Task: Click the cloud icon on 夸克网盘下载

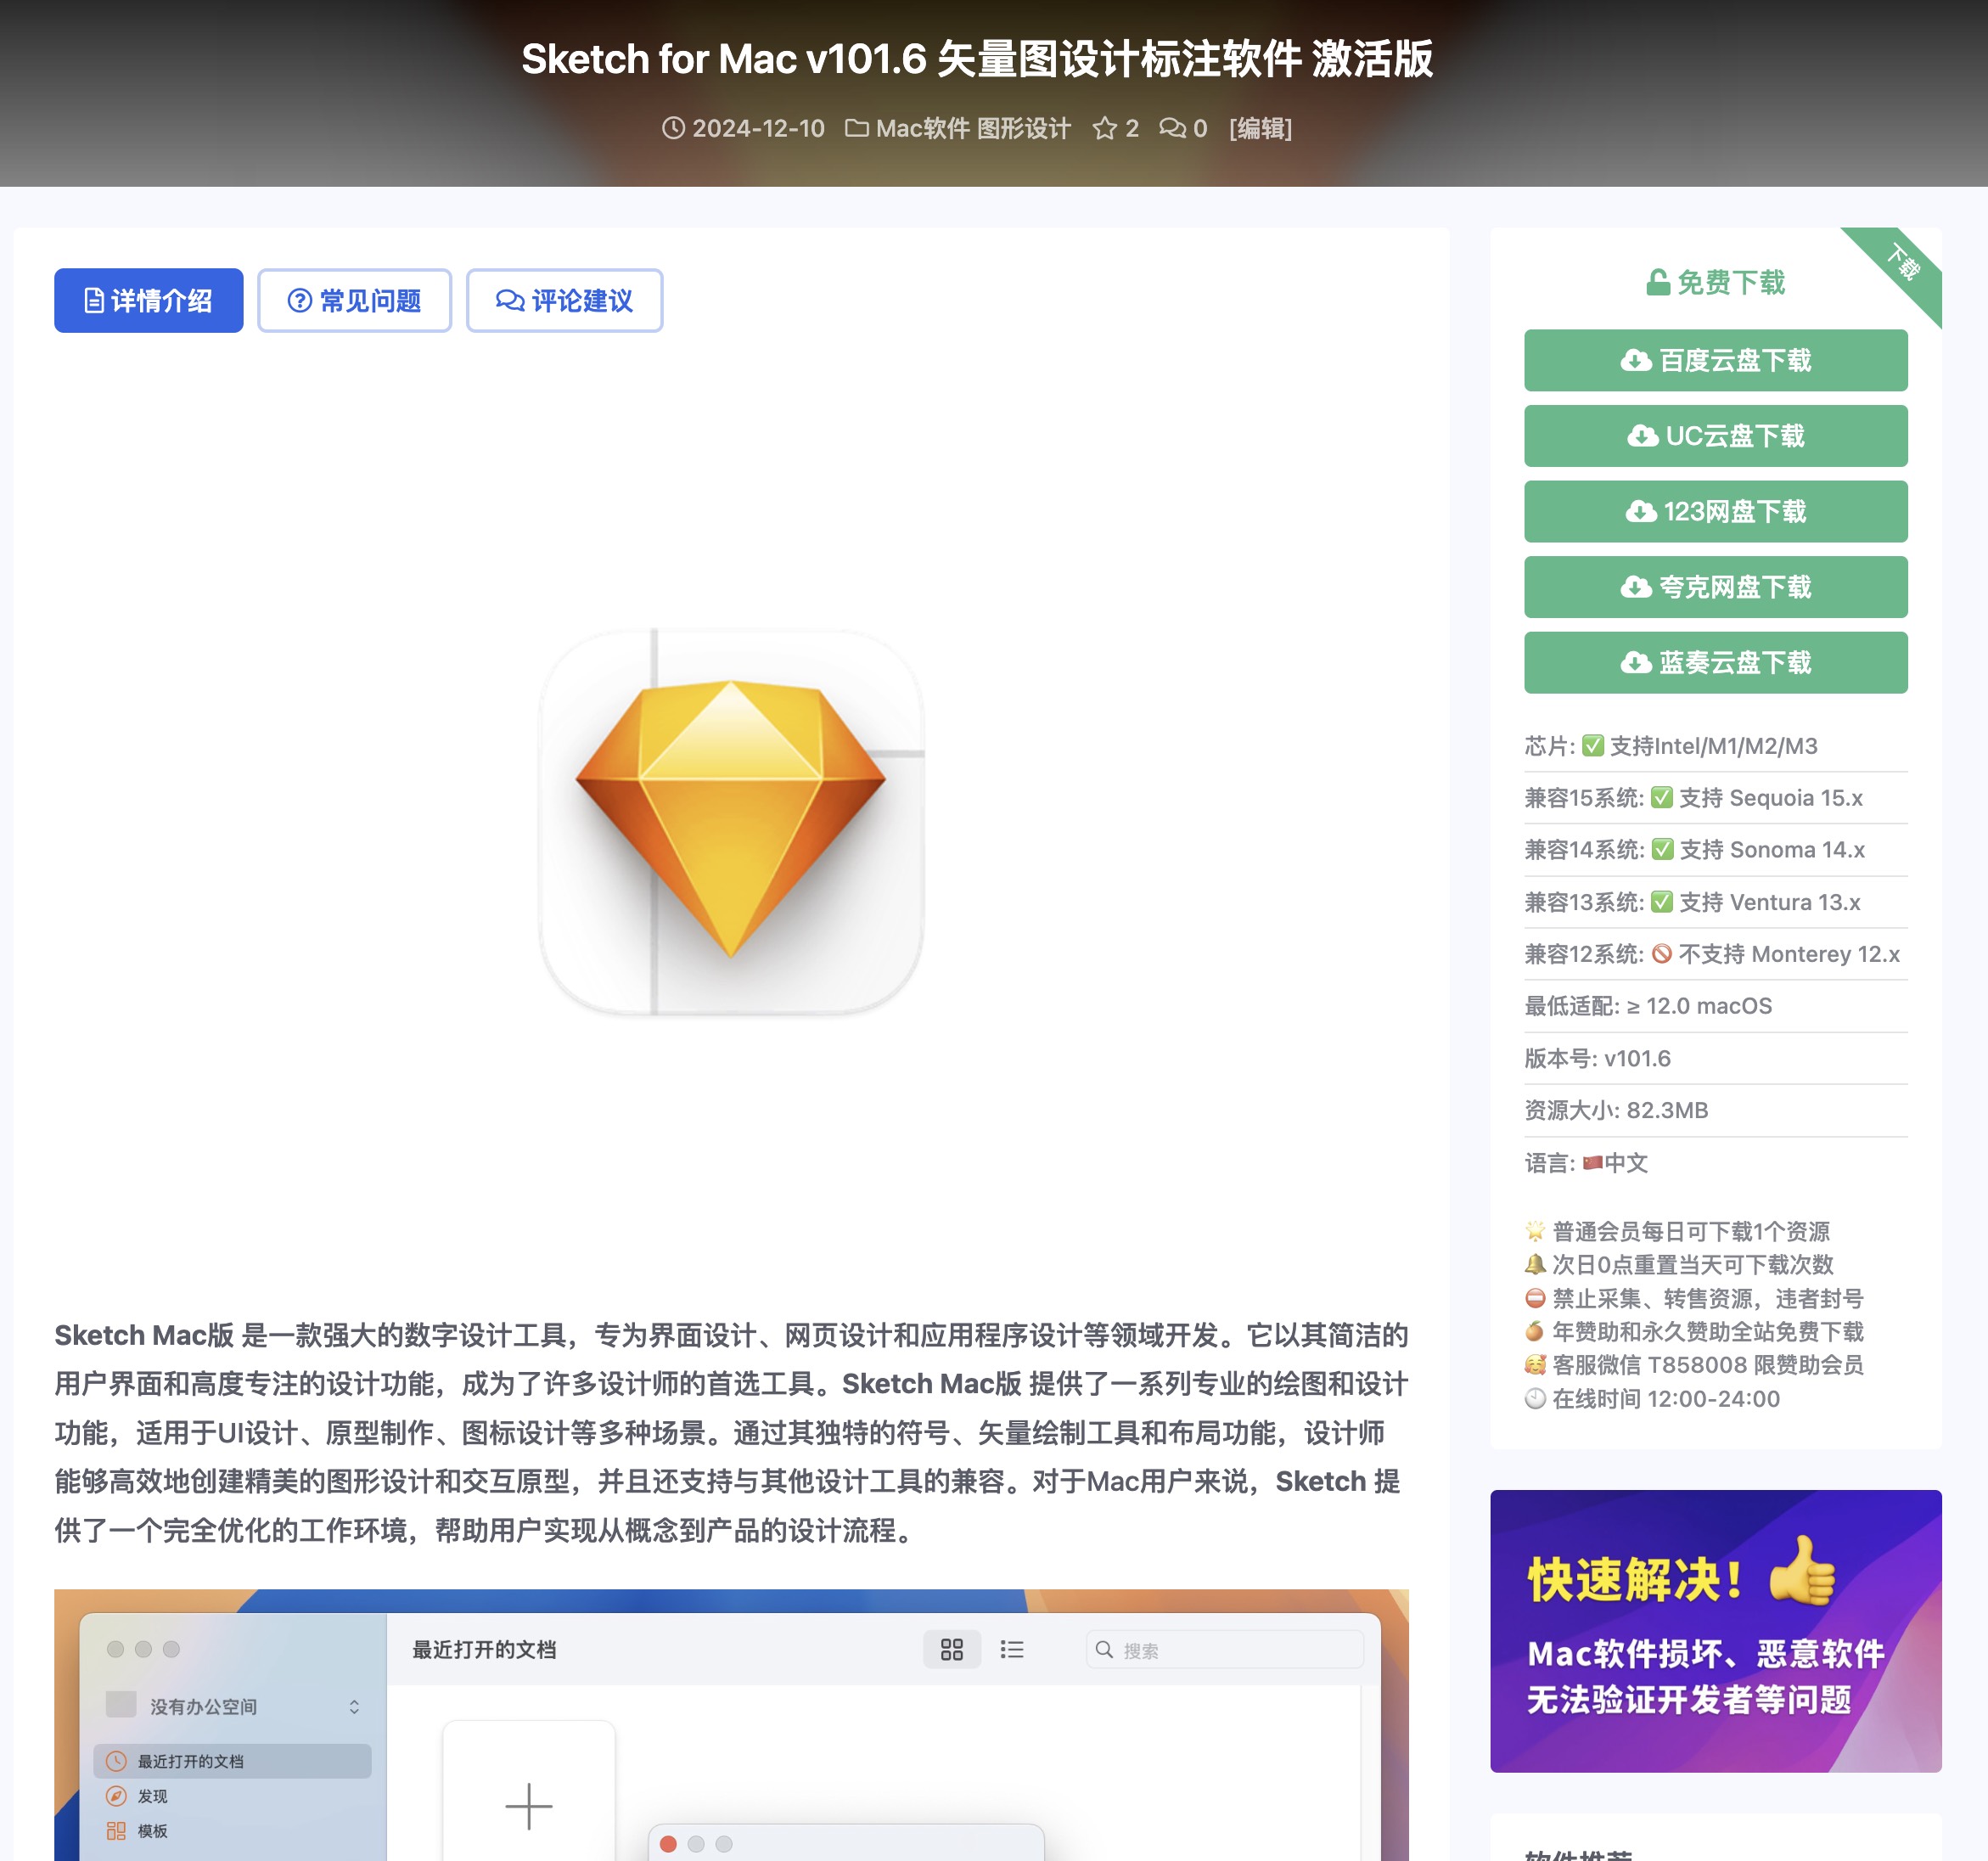Action: point(1636,587)
